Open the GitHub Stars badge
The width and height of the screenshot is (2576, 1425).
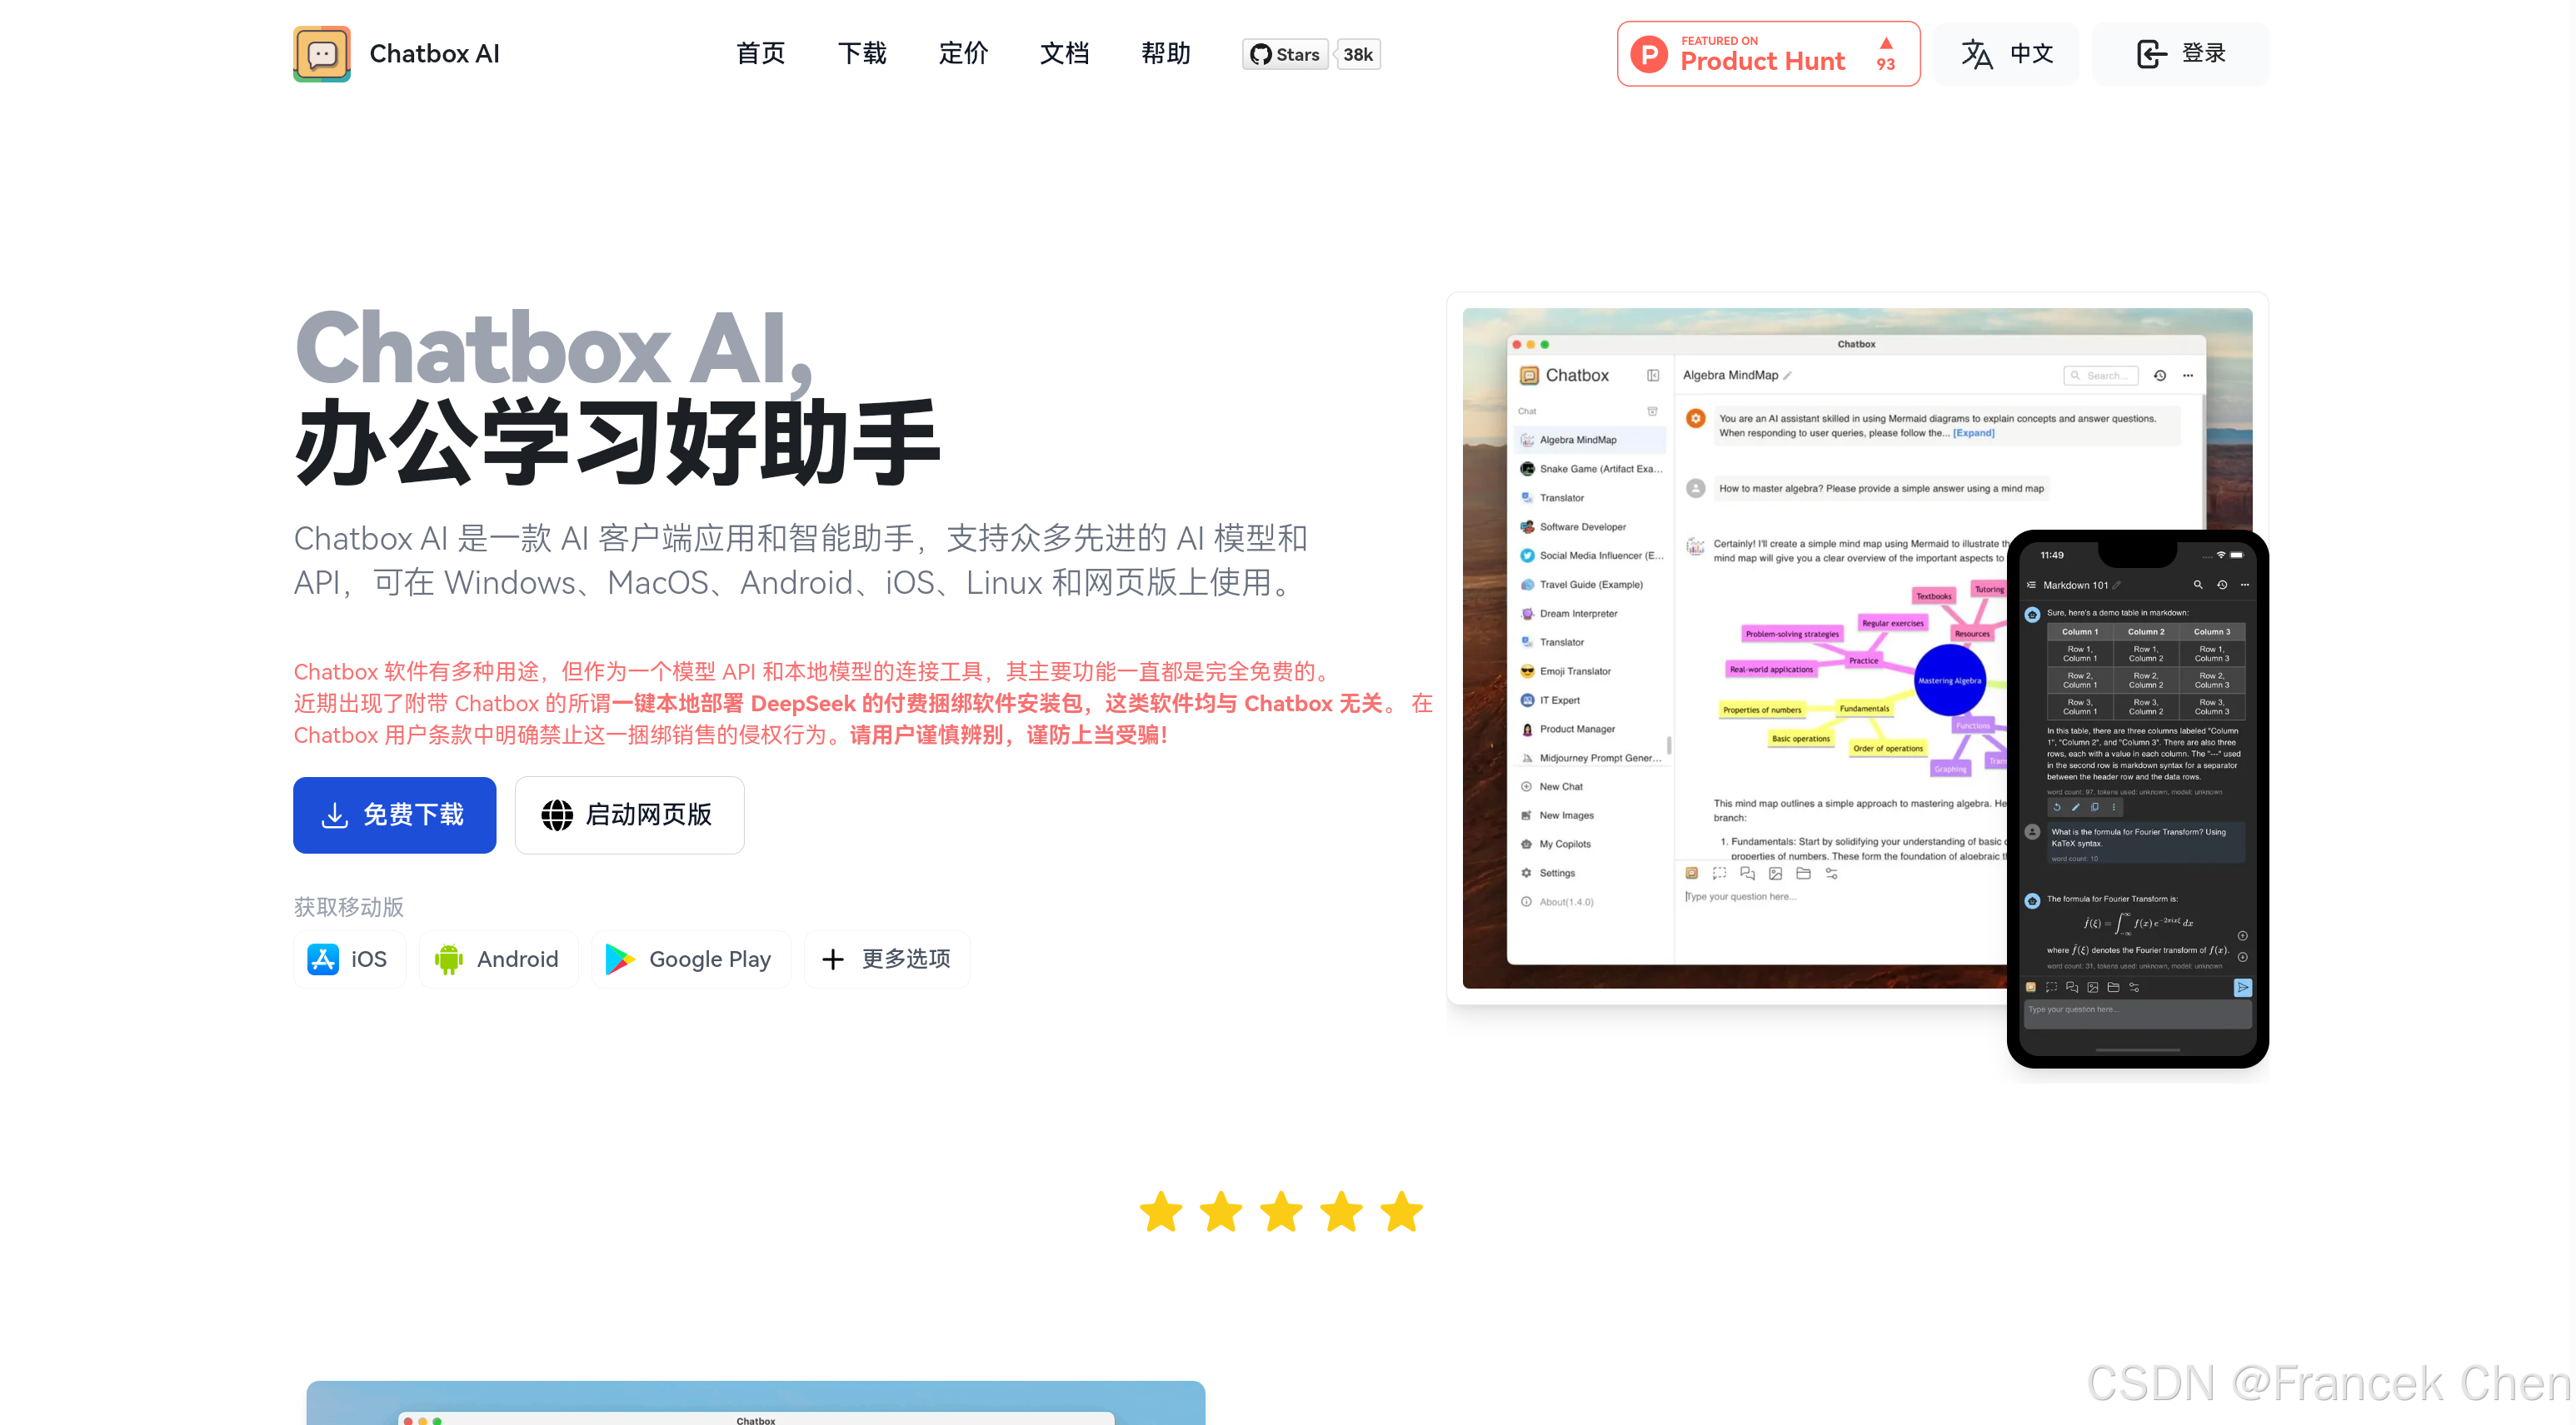[x=1285, y=54]
